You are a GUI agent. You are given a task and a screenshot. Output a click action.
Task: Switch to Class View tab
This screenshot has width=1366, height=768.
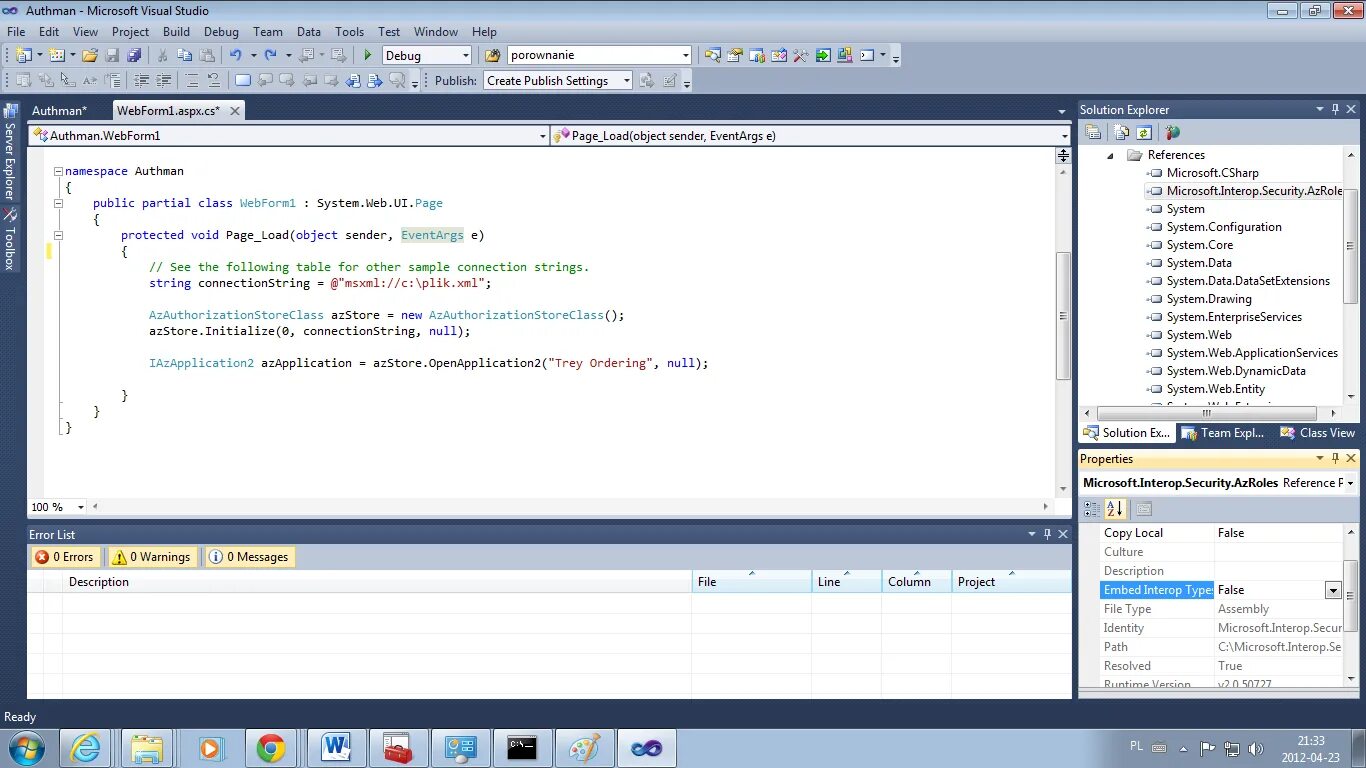coord(1318,433)
